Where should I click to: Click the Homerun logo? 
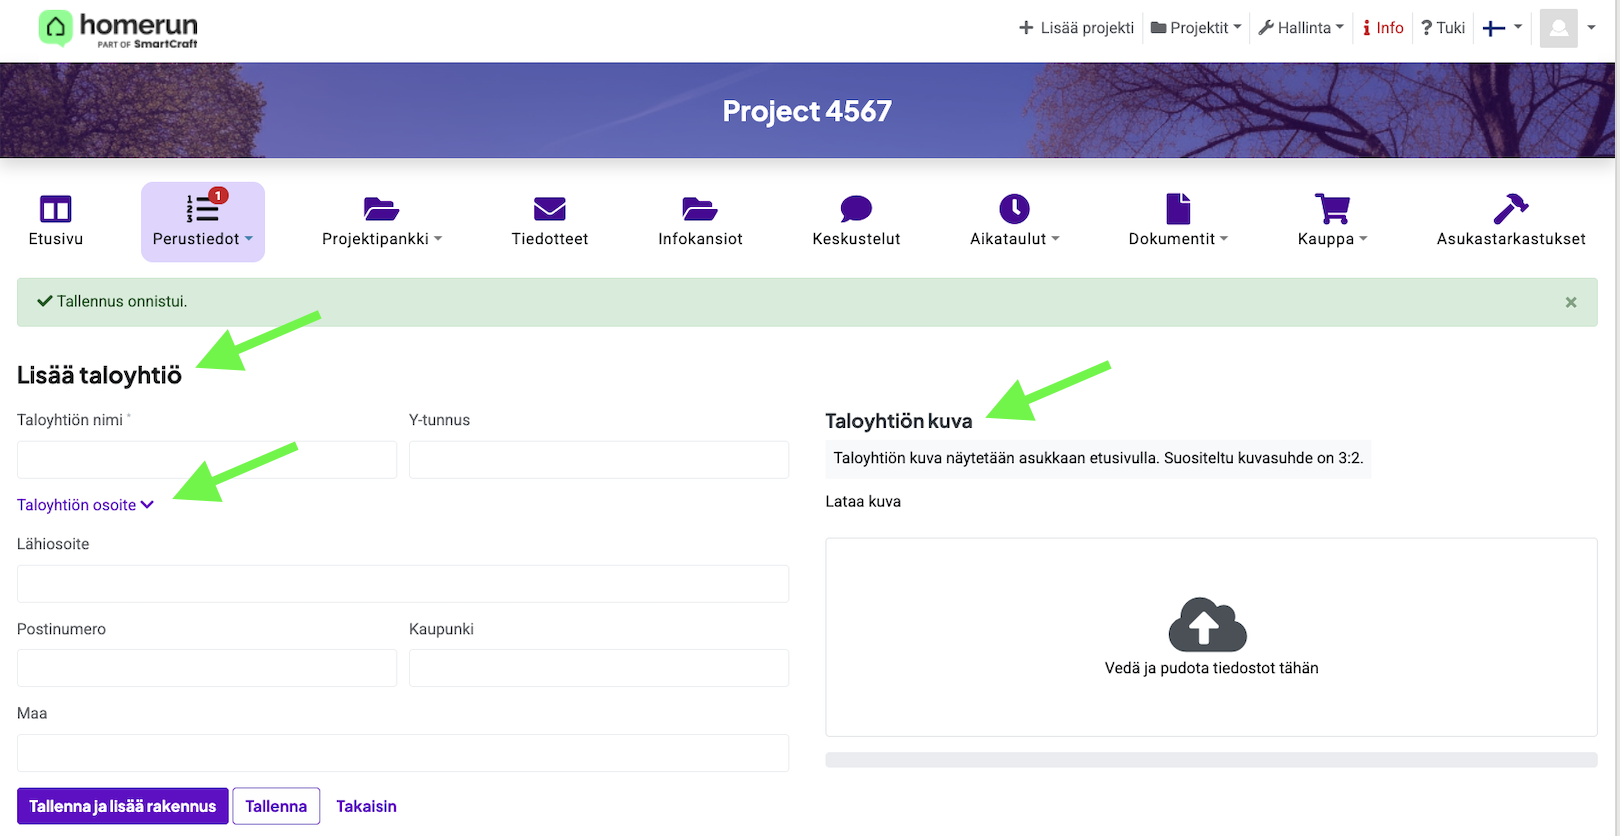coord(118,29)
